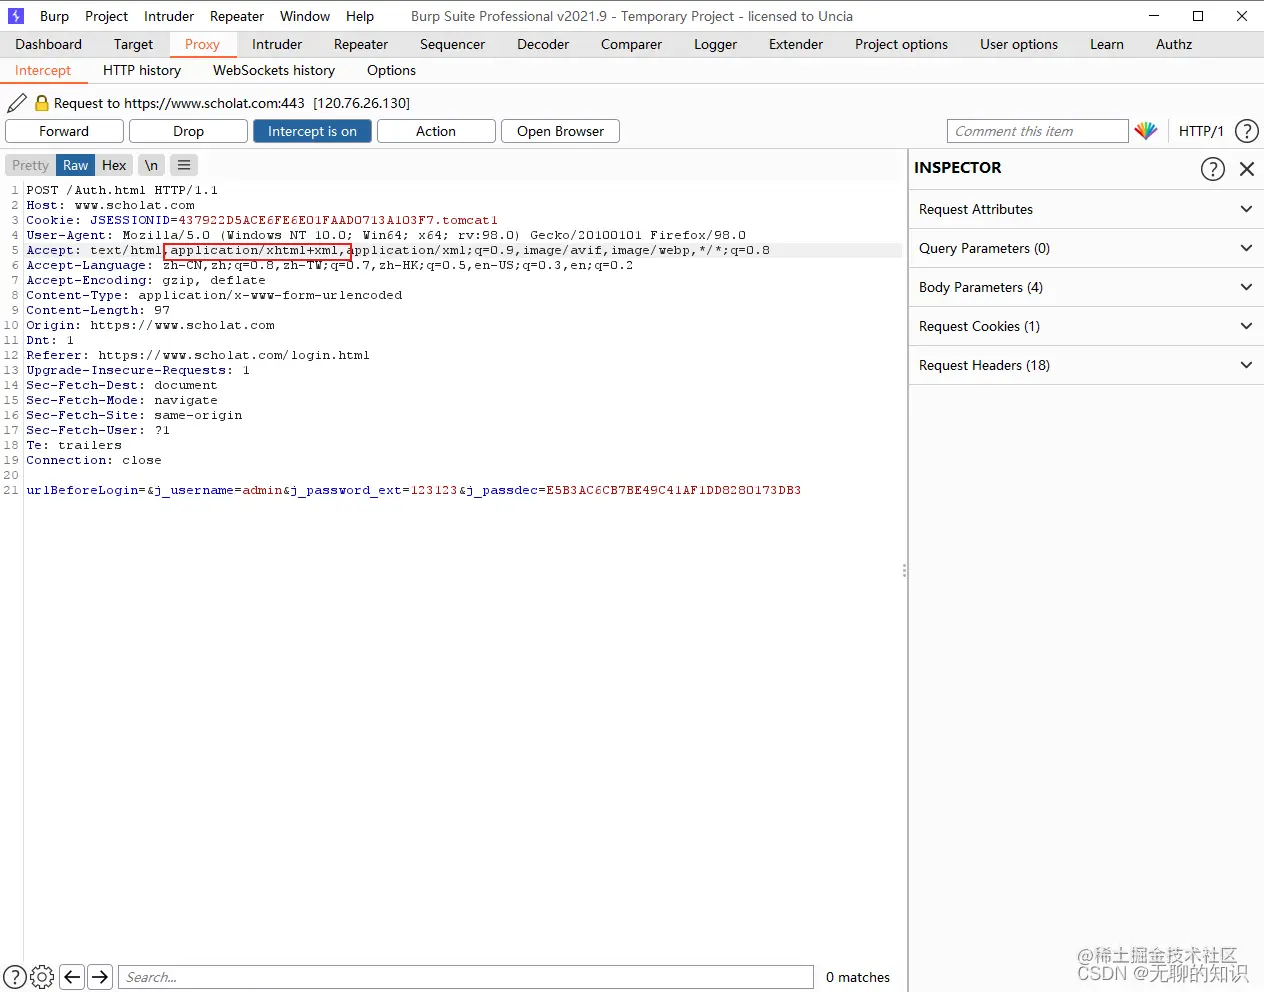Open the Sequencer tab
1264x992 pixels.
452,44
